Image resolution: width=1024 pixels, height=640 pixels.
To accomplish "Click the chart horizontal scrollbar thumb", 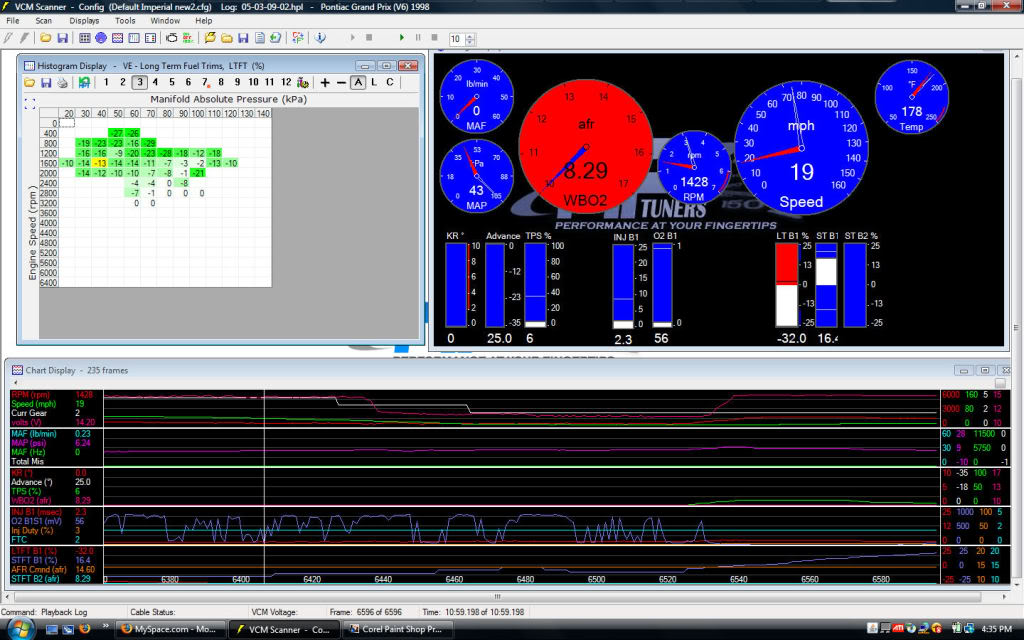I will [498, 596].
